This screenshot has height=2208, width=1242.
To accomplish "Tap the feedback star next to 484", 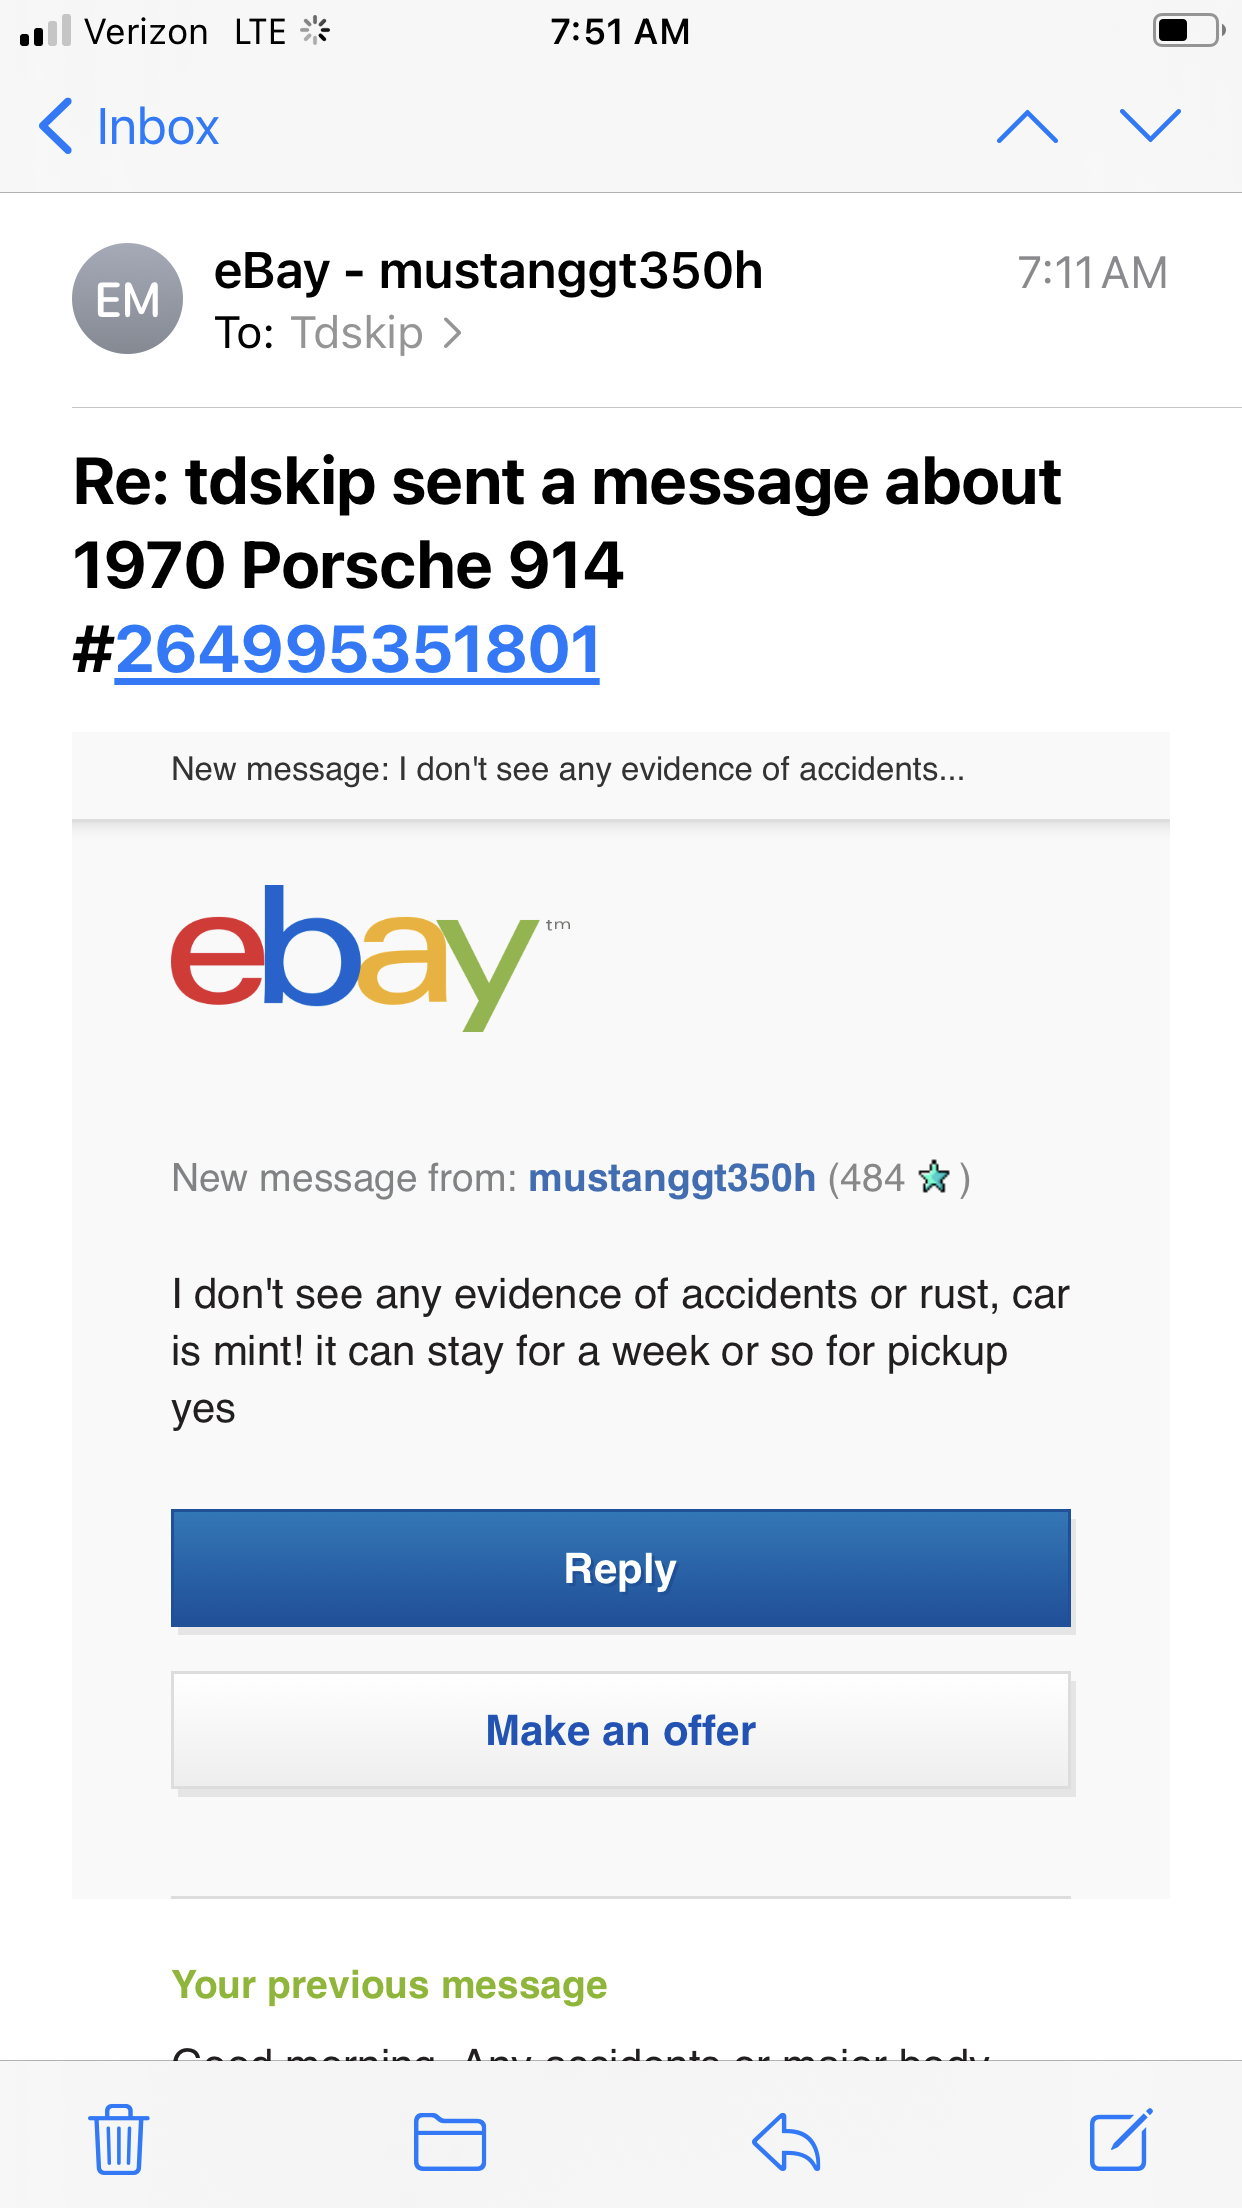I will tap(934, 1177).
